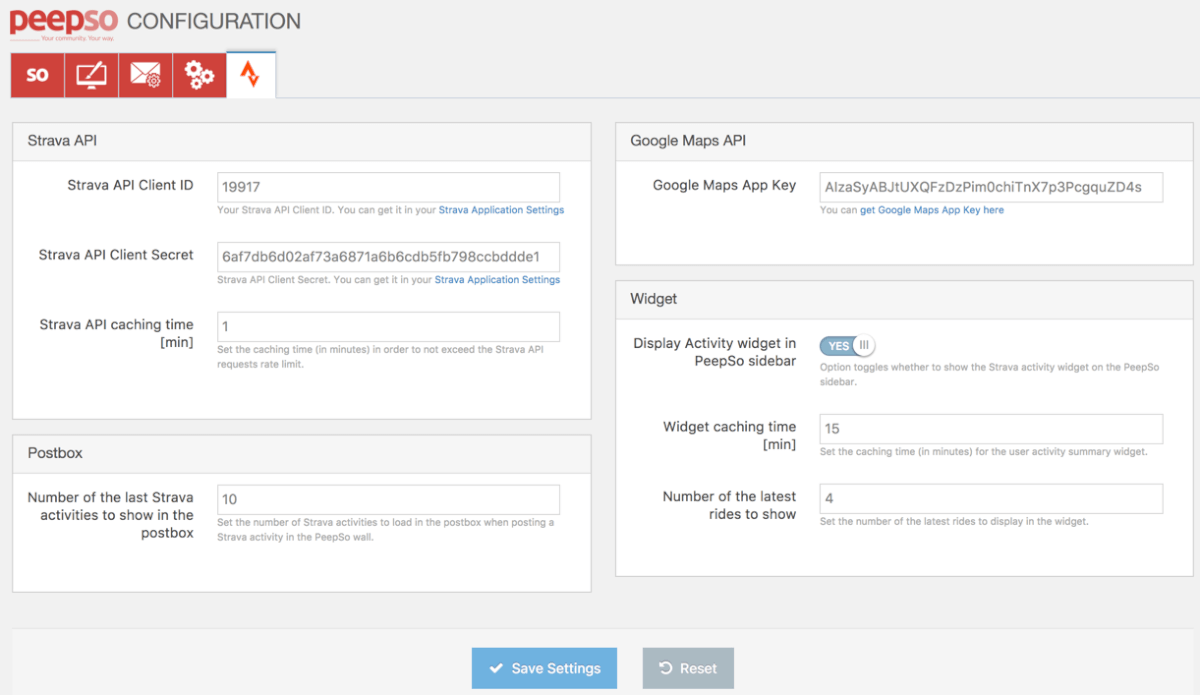Follow 'get Google Maps App Key here' link
Screen dimensions: 1200x695
click(x=931, y=210)
